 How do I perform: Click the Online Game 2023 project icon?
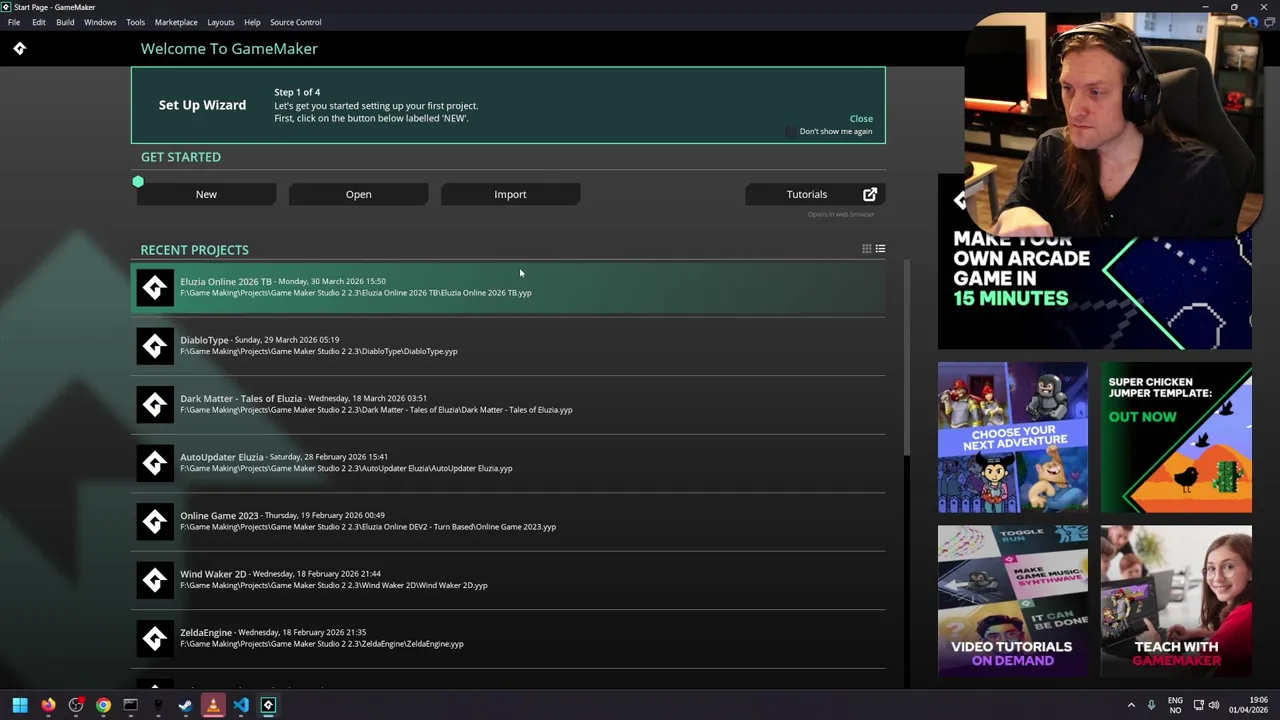point(155,522)
